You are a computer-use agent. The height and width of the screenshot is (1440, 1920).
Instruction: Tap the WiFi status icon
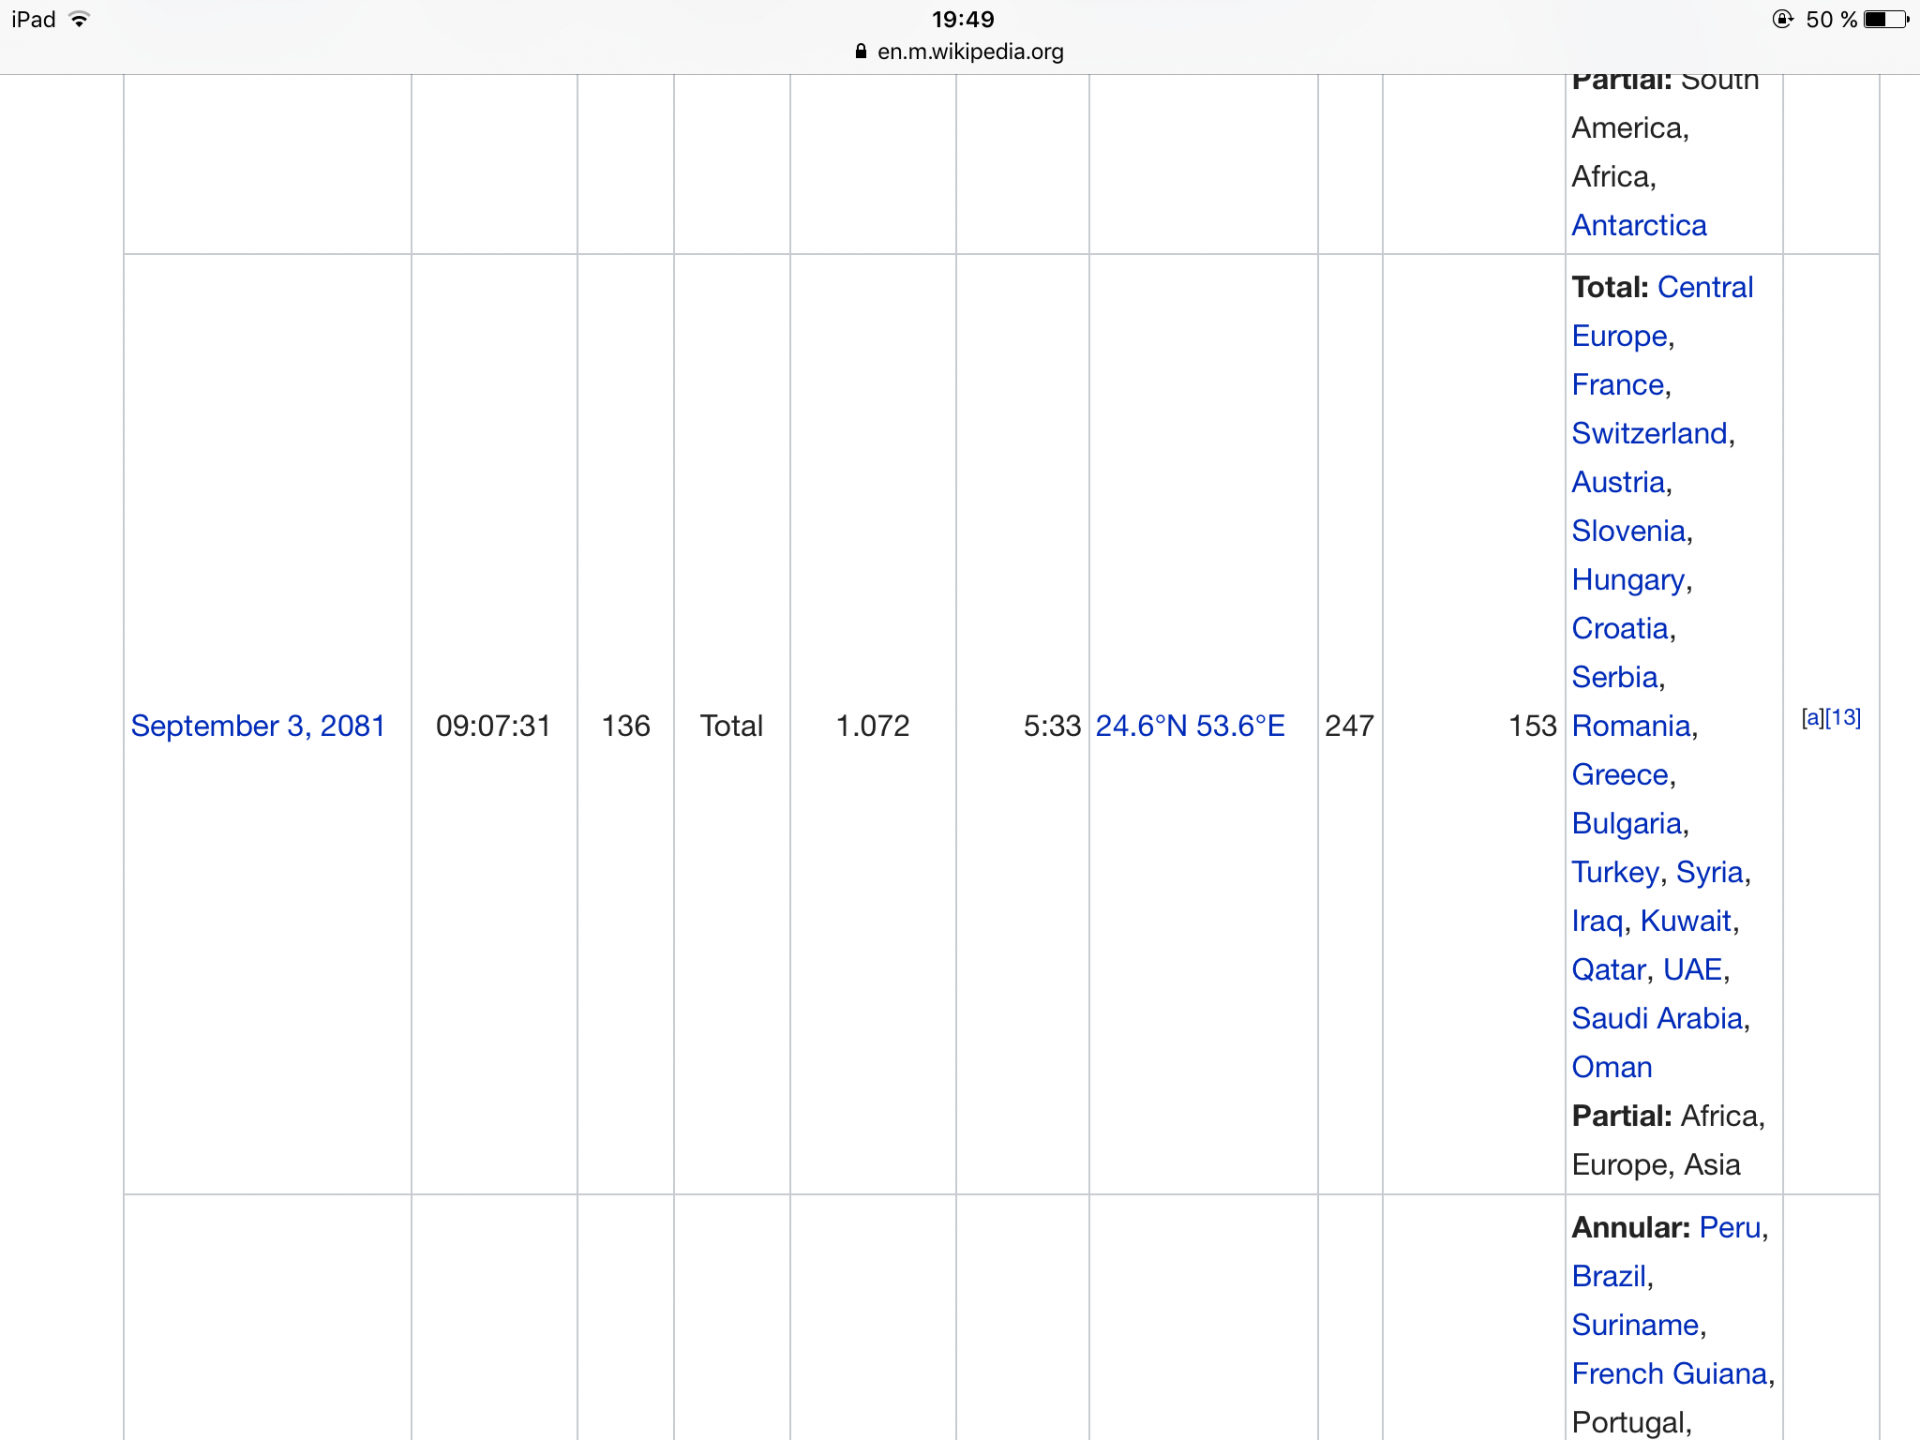pos(79,19)
